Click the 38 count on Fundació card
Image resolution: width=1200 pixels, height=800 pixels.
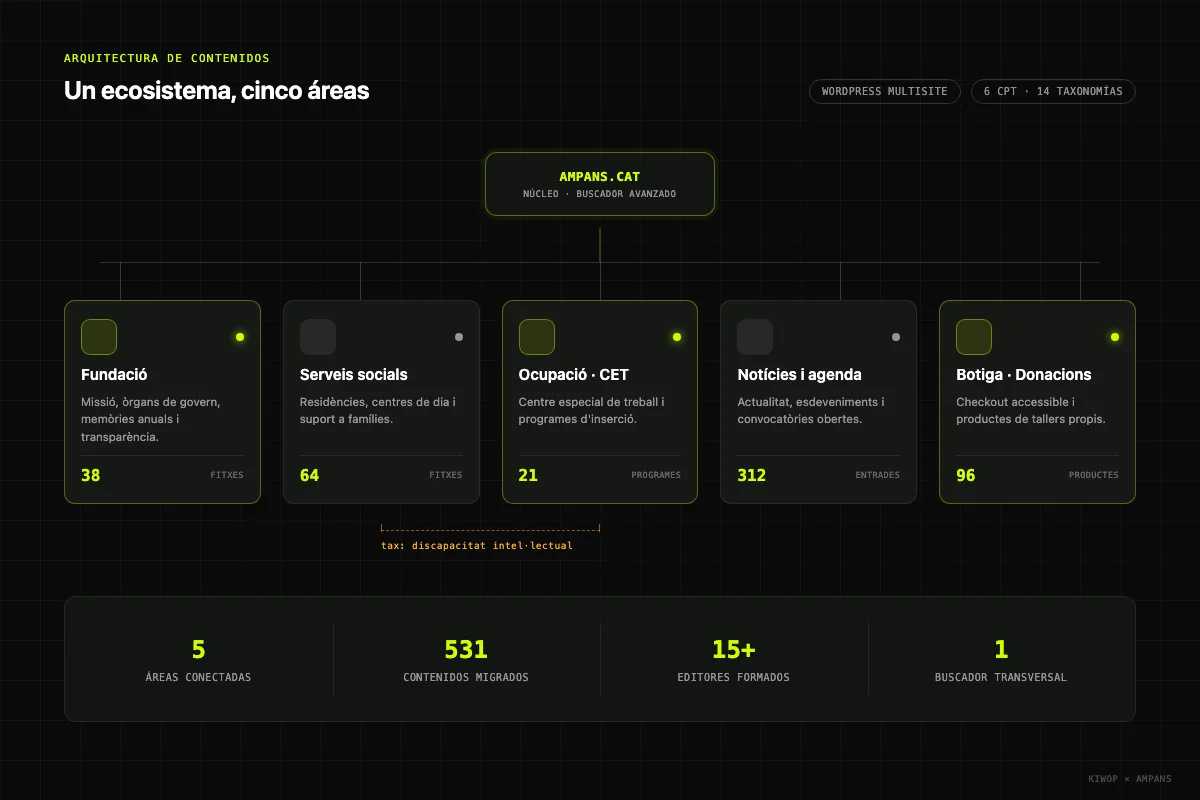pos(91,475)
